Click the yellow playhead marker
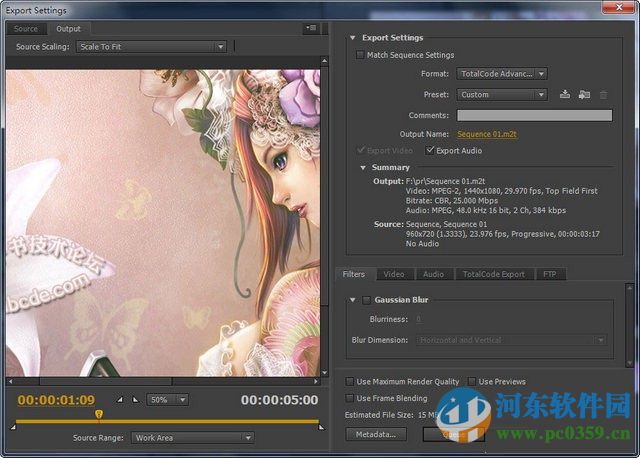 (99, 414)
